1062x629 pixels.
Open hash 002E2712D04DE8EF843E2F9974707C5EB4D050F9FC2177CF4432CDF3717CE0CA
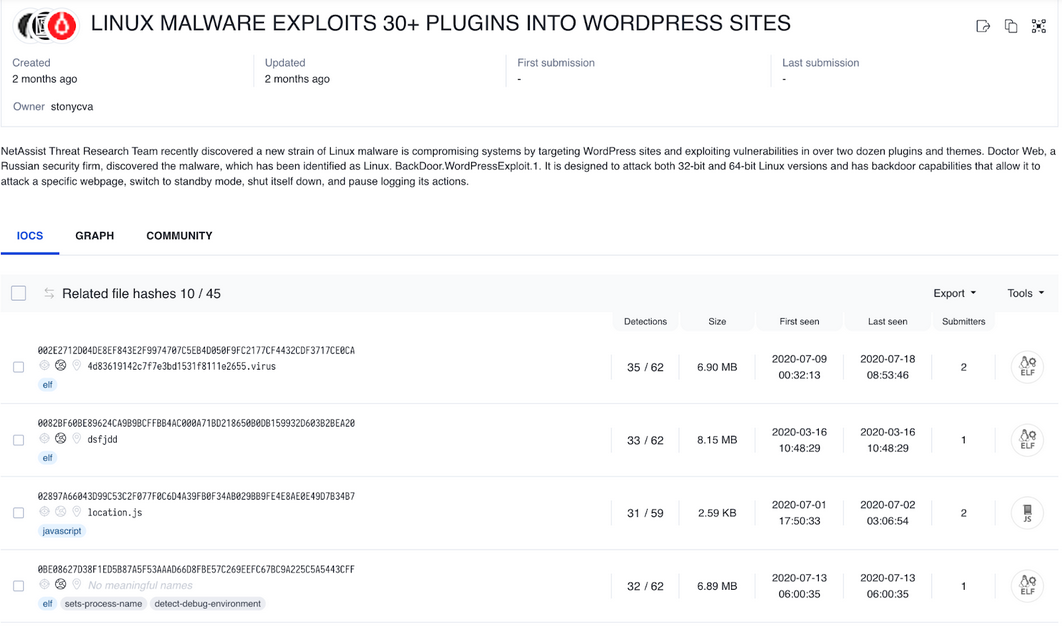click(x=196, y=350)
